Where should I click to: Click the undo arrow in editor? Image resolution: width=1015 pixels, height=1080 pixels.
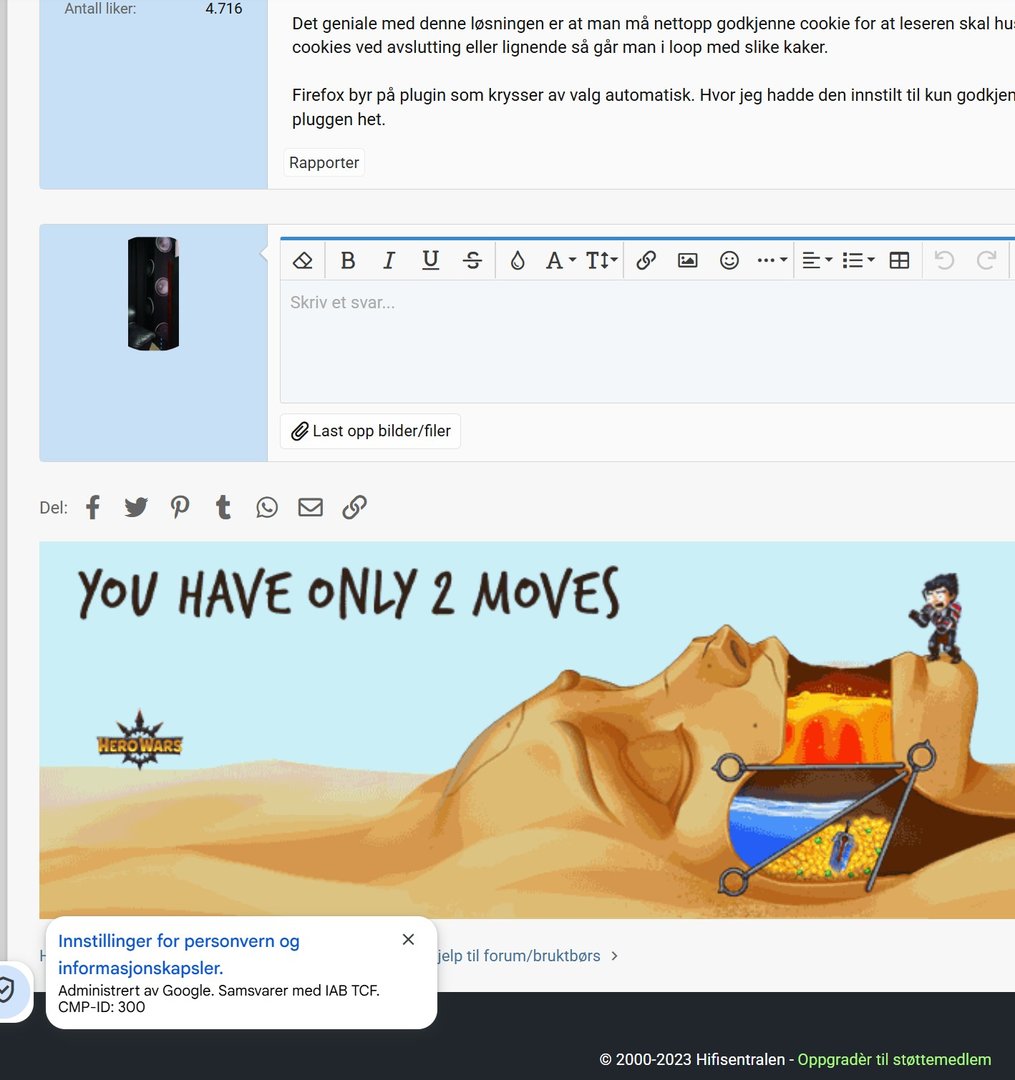944,260
